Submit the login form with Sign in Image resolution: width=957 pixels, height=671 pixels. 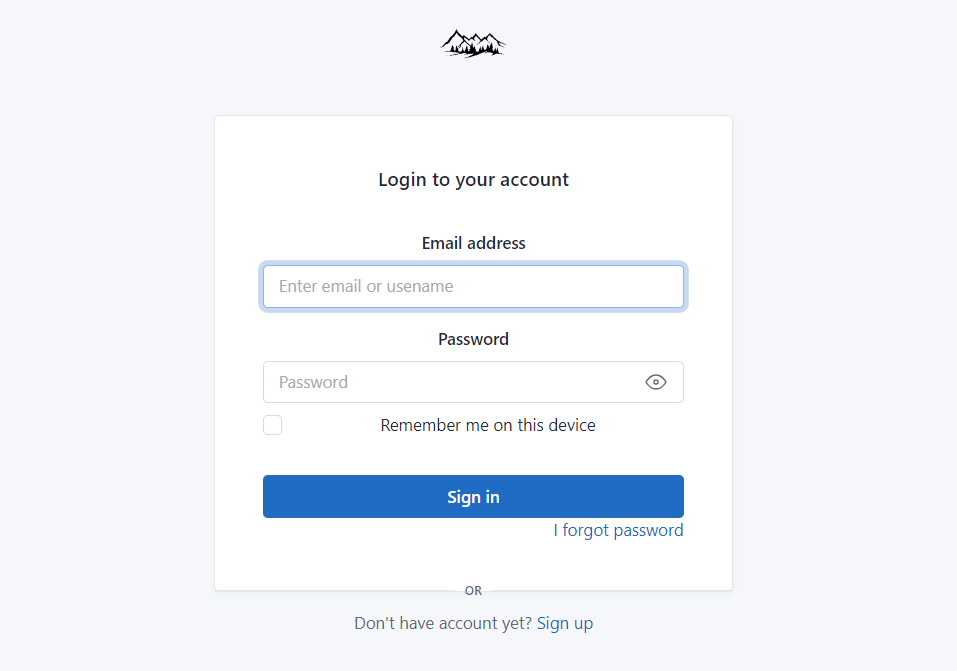coord(473,497)
